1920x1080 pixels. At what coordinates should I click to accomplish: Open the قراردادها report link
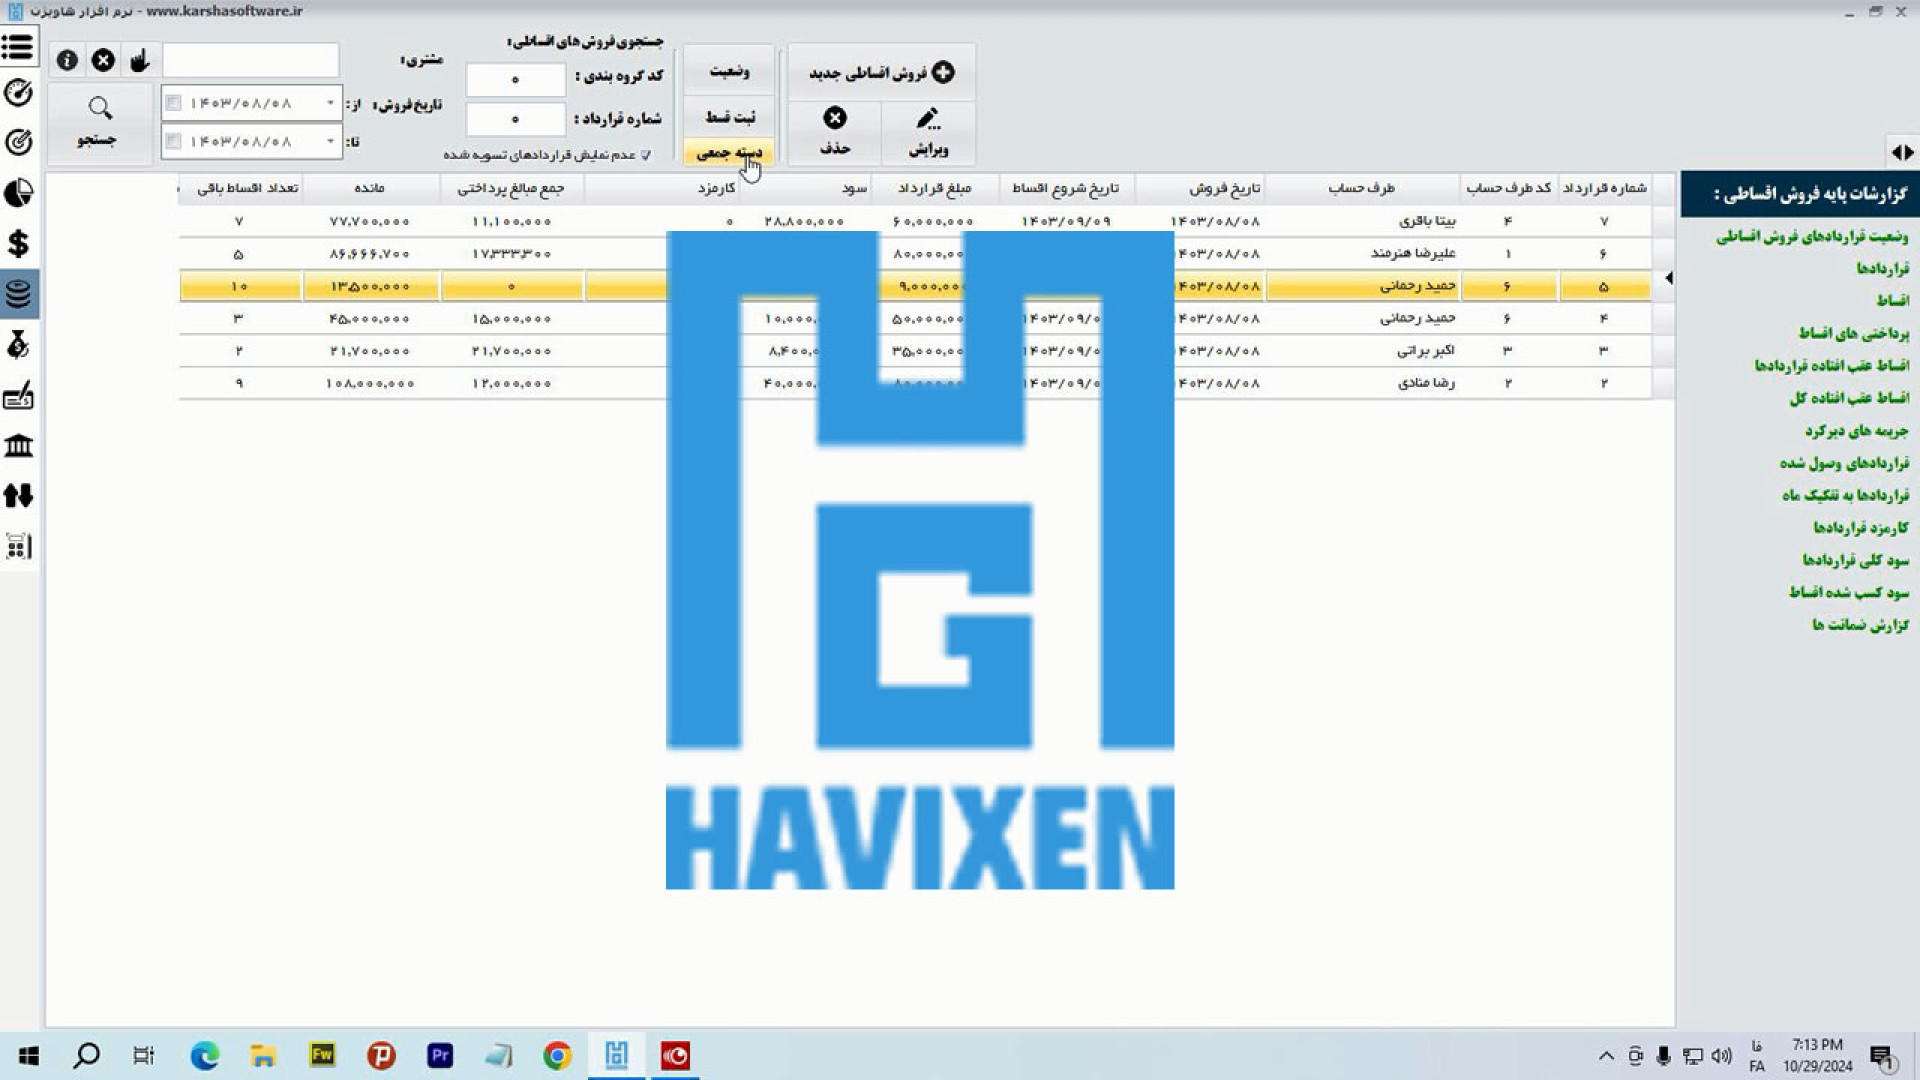1883,268
